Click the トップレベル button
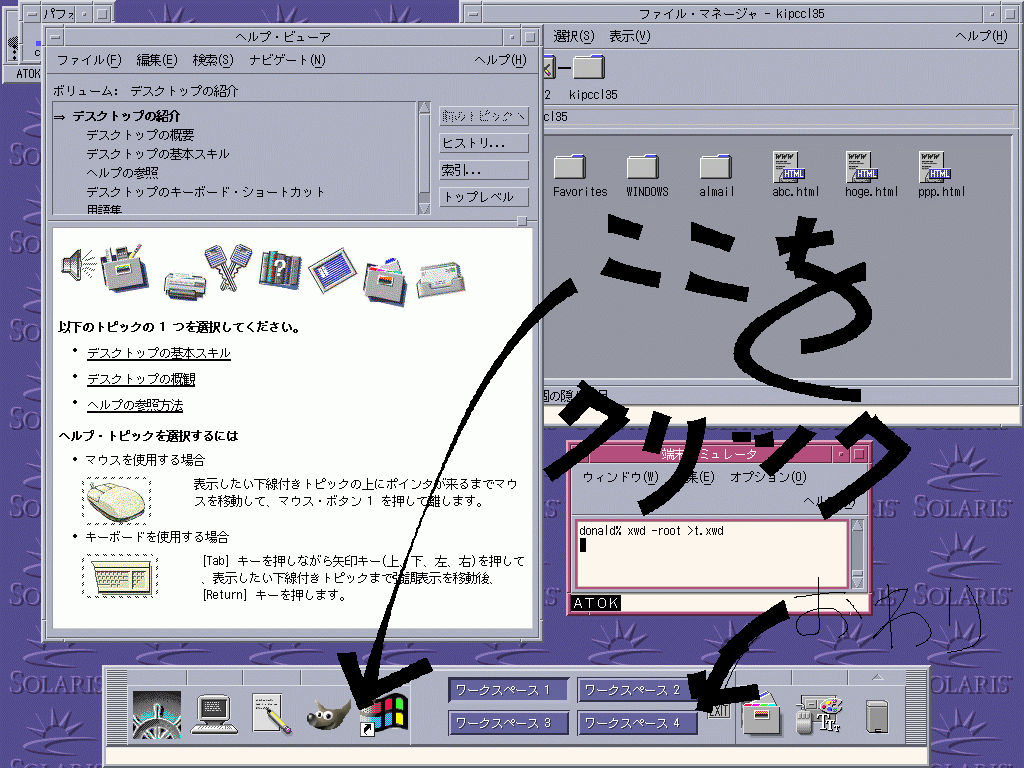The image size is (1024, 768). pyautogui.click(x=484, y=197)
